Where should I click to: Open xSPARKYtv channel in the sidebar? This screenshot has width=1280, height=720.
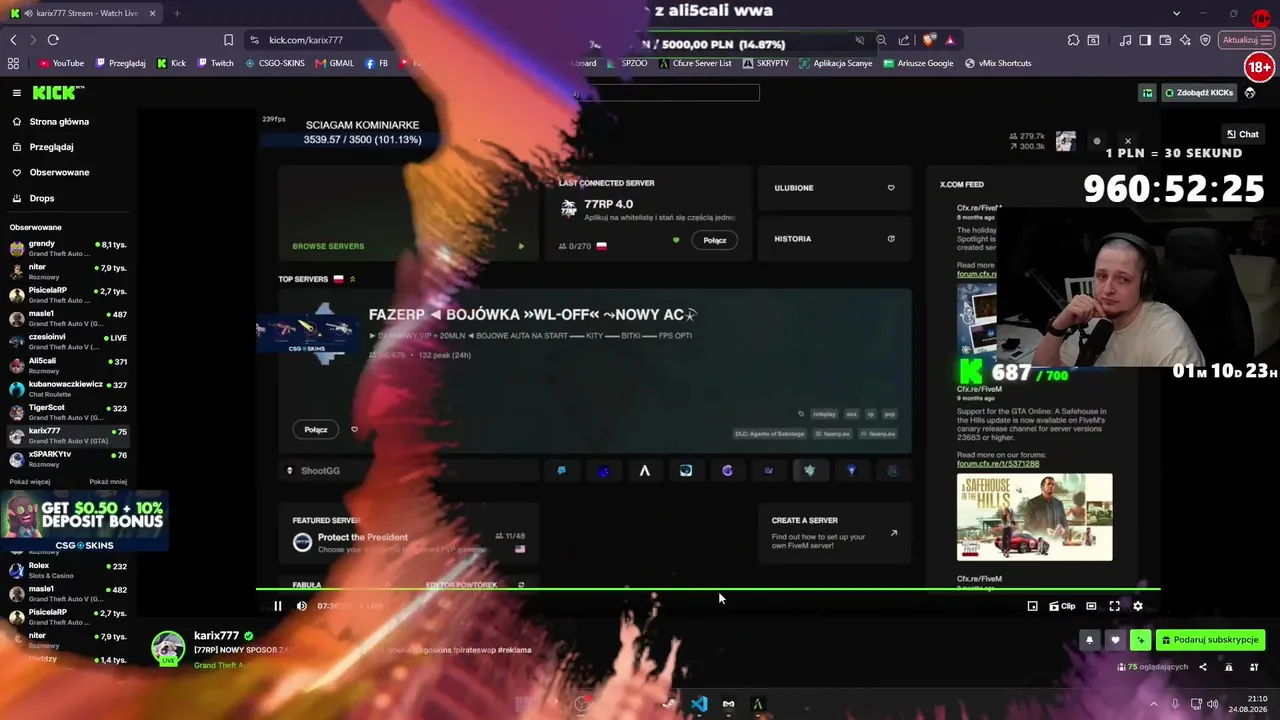pyautogui.click(x=68, y=458)
